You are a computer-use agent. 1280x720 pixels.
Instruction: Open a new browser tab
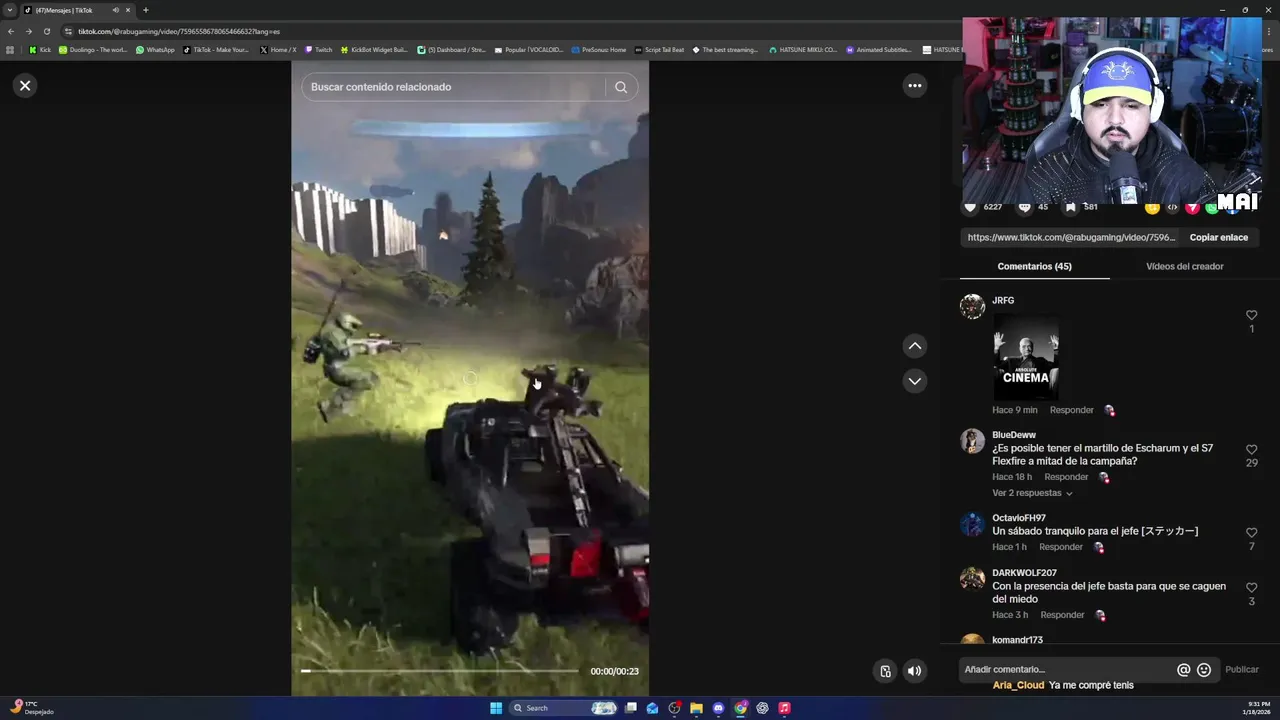pyautogui.click(x=145, y=10)
